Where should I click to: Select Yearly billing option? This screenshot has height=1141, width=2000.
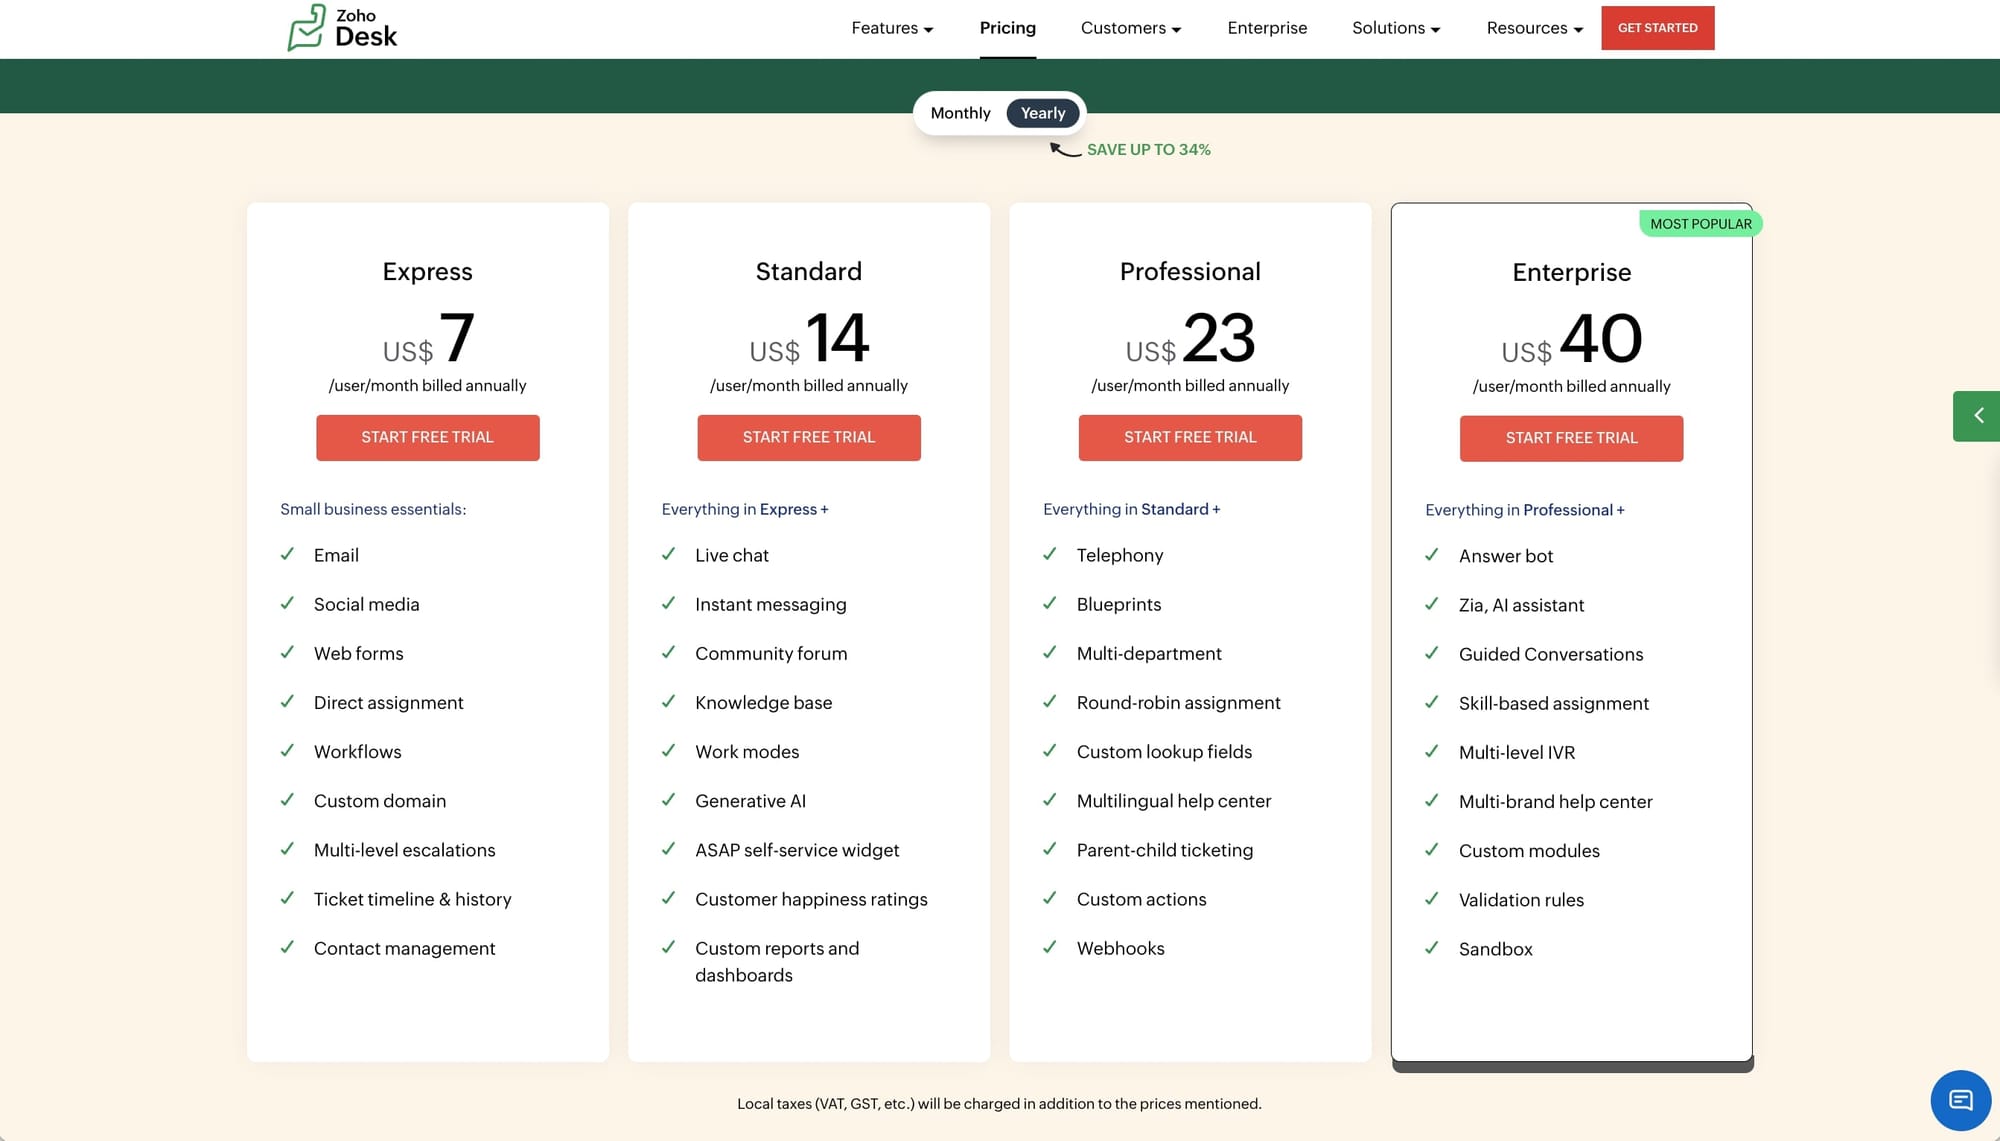point(1042,113)
